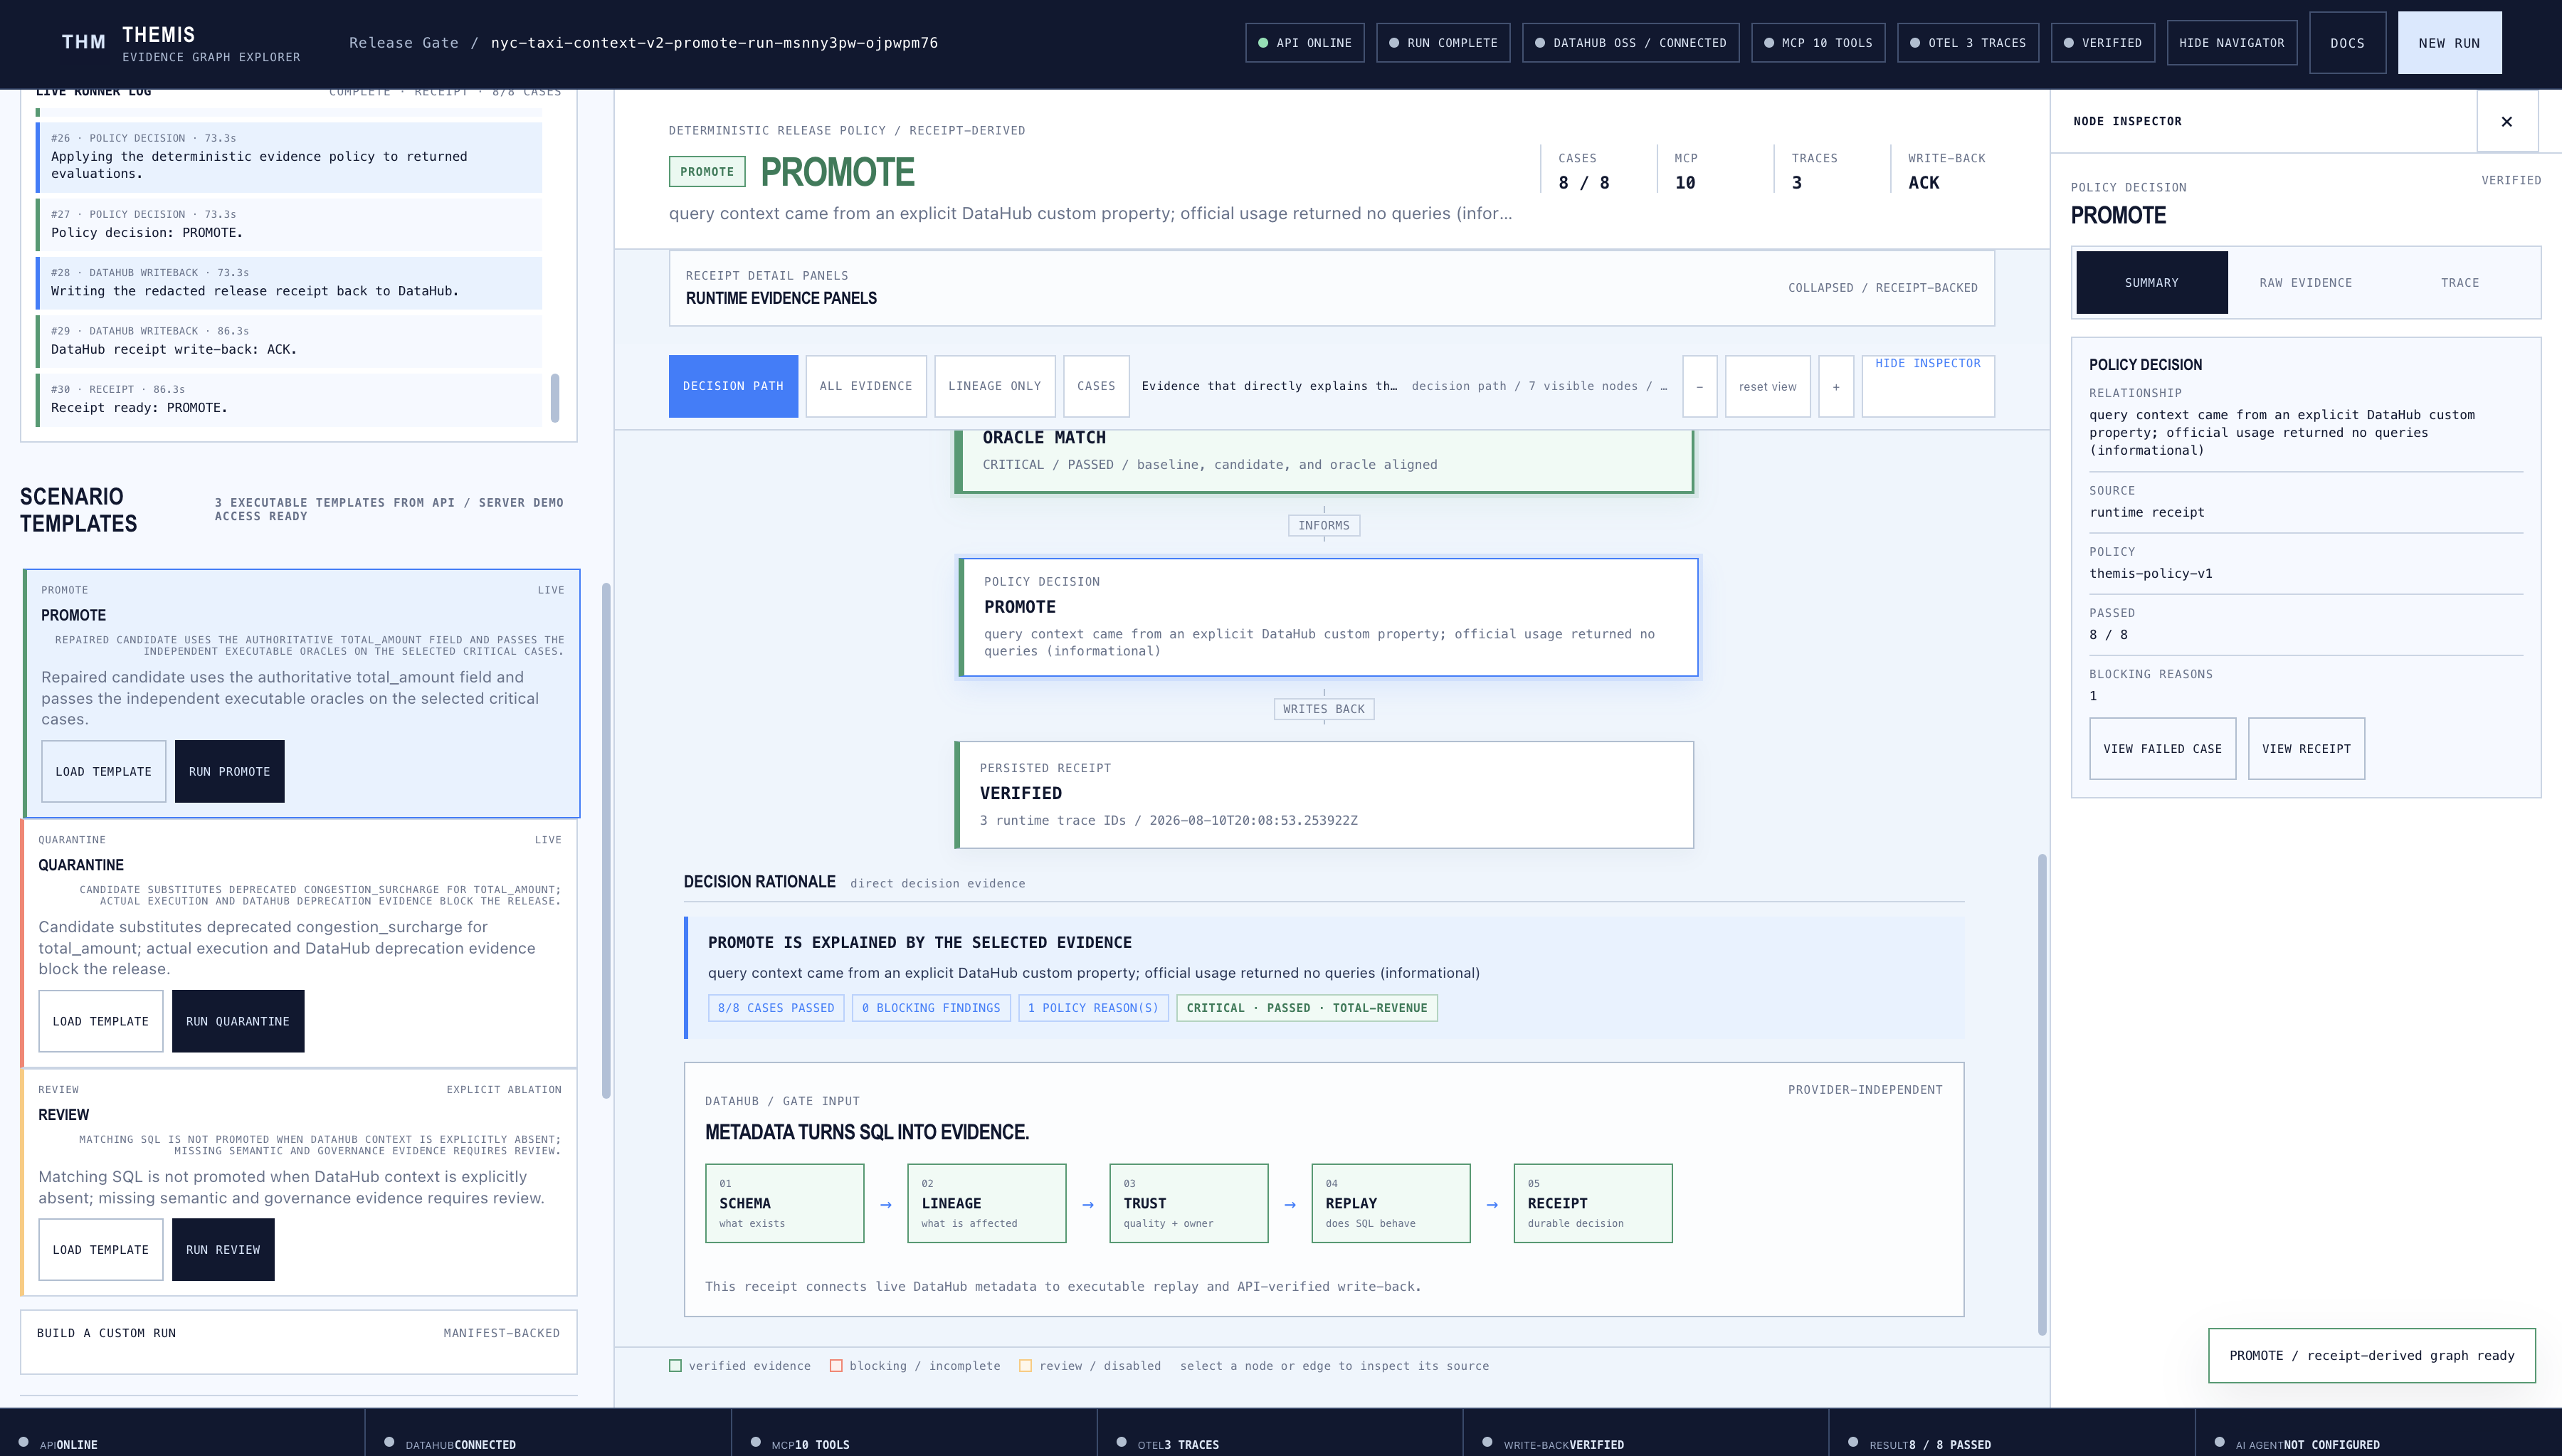Viewport: 2562px width, 1456px height.
Task: Click DATAHUB OSS / CONNECTED chip
Action: 1630,43
